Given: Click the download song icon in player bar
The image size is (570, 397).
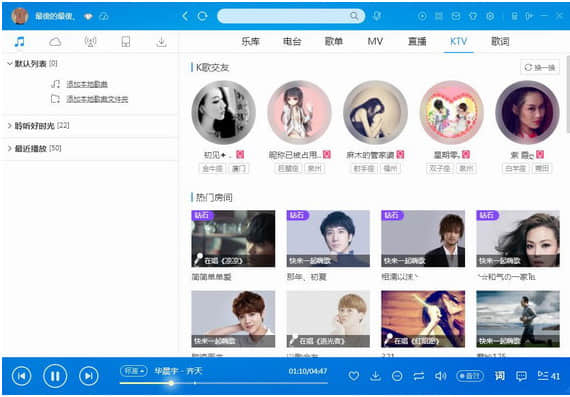Looking at the screenshot, I should click(375, 376).
